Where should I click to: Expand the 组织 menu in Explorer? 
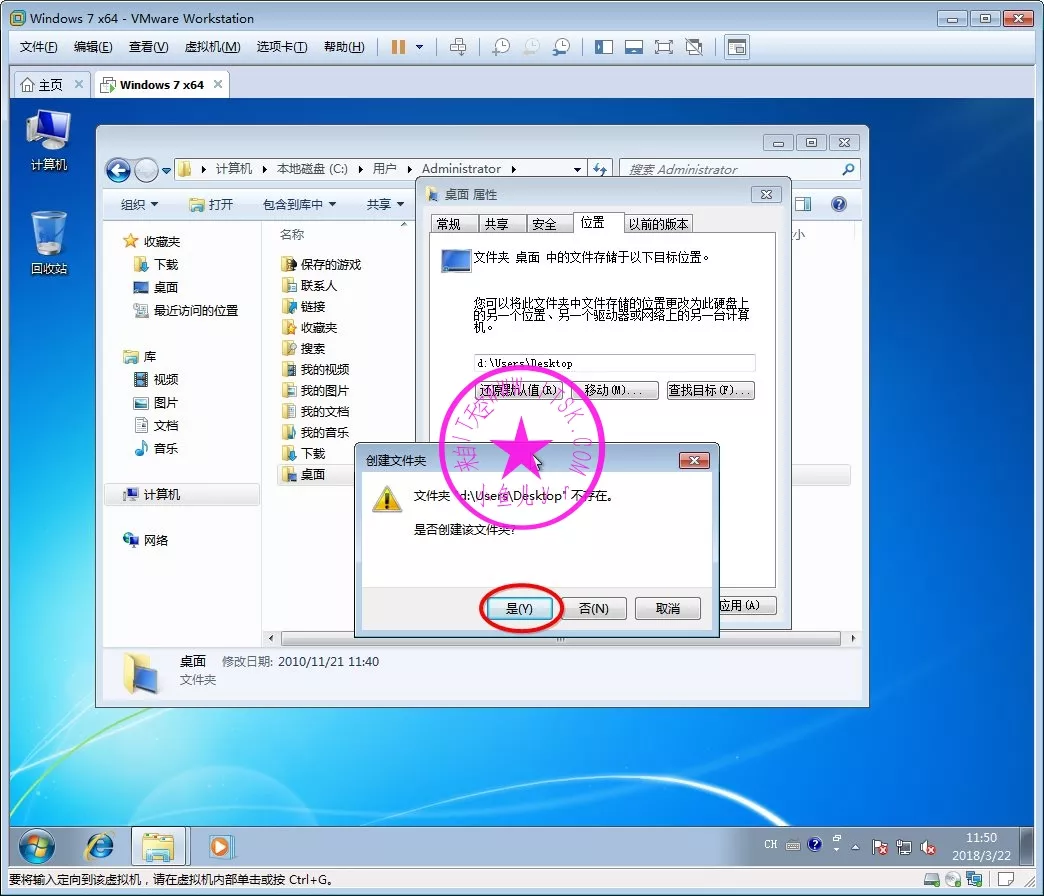pos(139,204)
